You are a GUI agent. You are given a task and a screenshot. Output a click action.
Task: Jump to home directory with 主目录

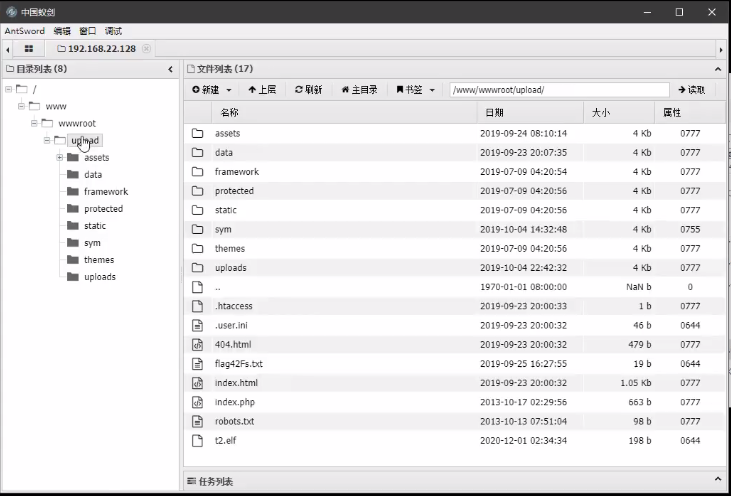click(359, 89)
